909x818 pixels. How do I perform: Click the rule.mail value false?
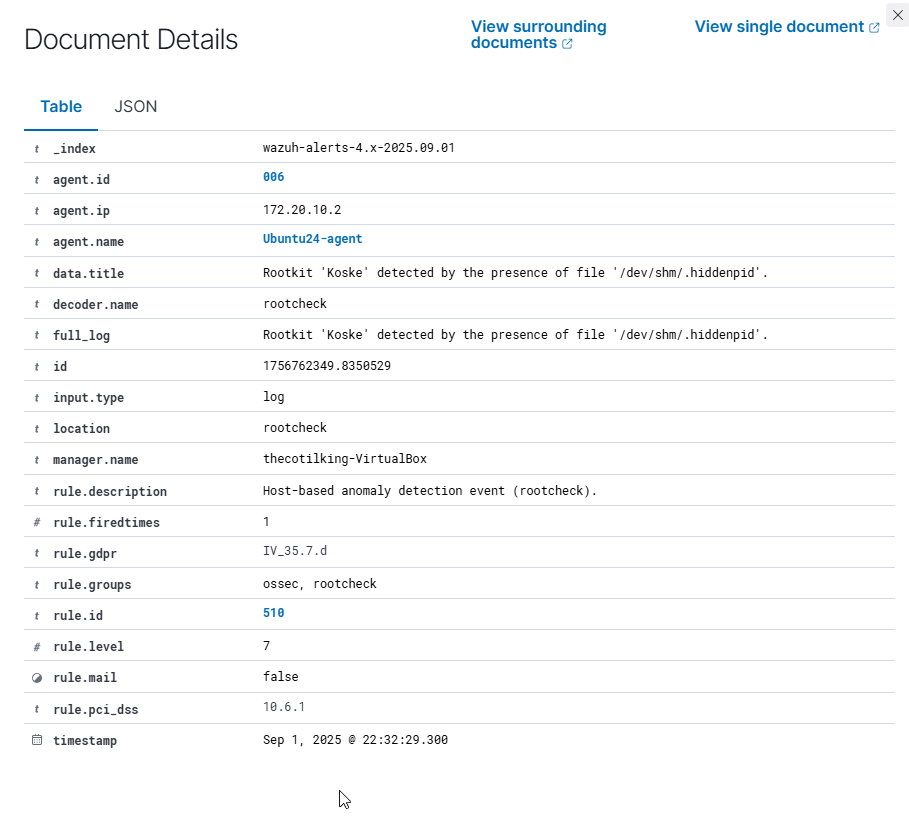click(x=281, y=677)
